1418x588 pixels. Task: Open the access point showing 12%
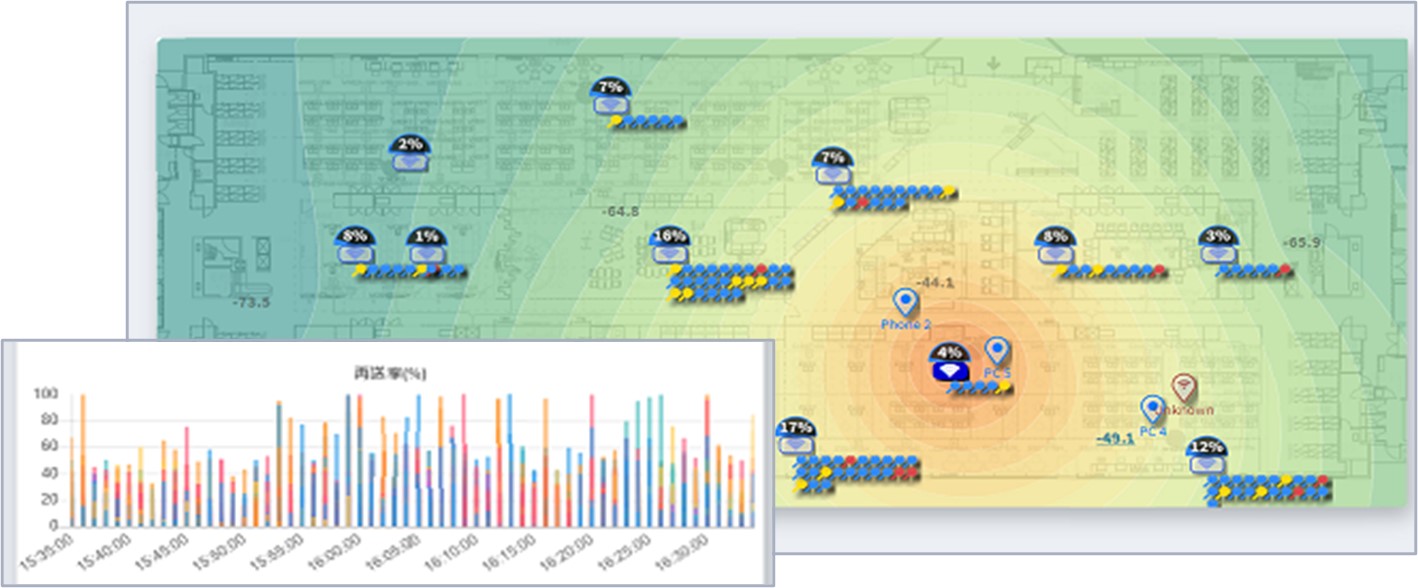1207,458
